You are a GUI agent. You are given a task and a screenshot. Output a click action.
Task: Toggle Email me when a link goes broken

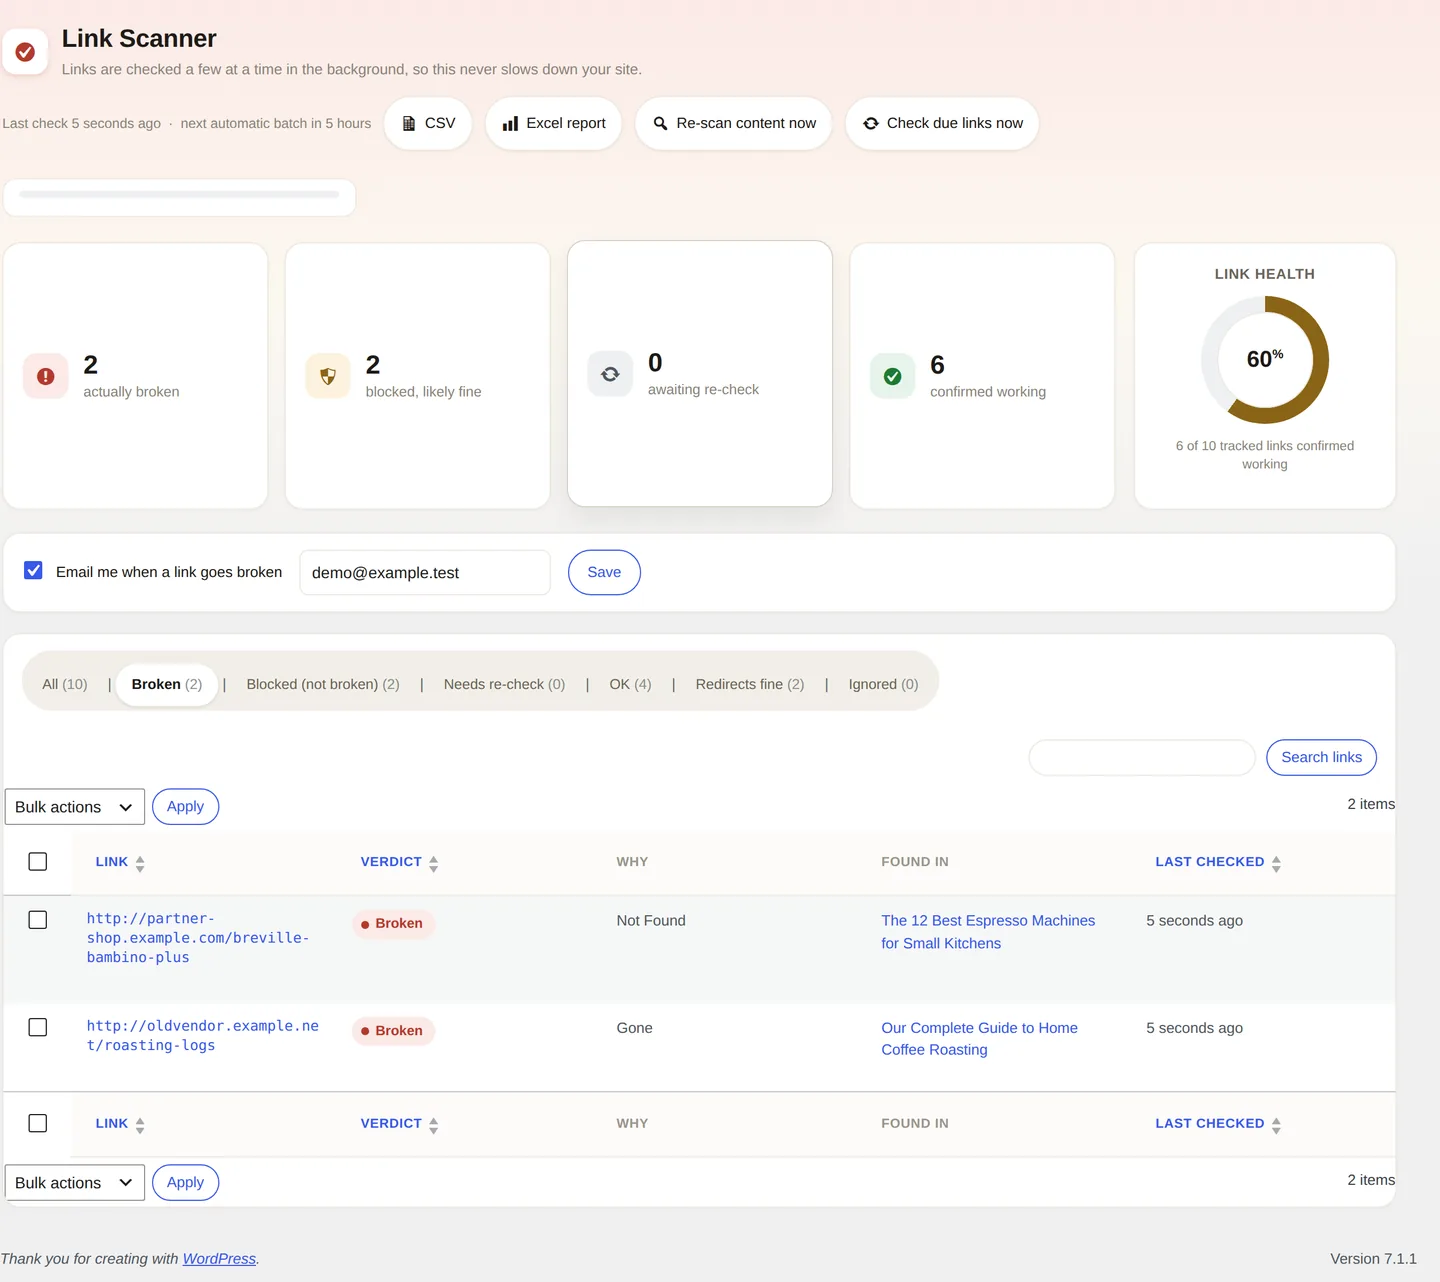point(33,570)
